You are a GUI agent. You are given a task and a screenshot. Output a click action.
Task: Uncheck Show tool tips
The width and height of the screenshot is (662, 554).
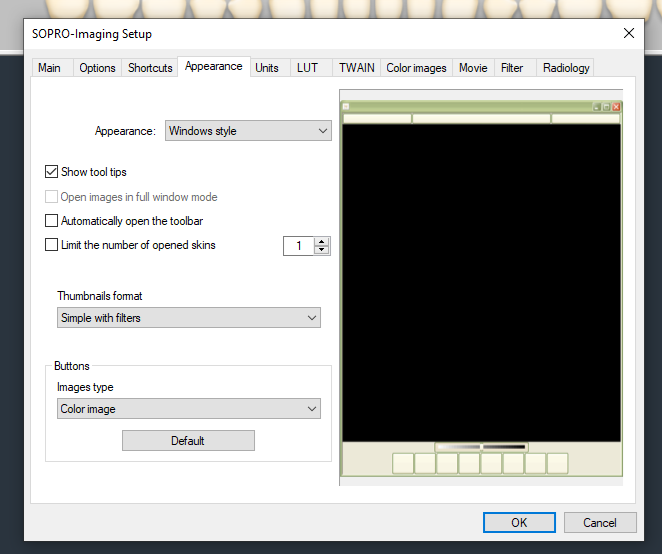[52, 172]
